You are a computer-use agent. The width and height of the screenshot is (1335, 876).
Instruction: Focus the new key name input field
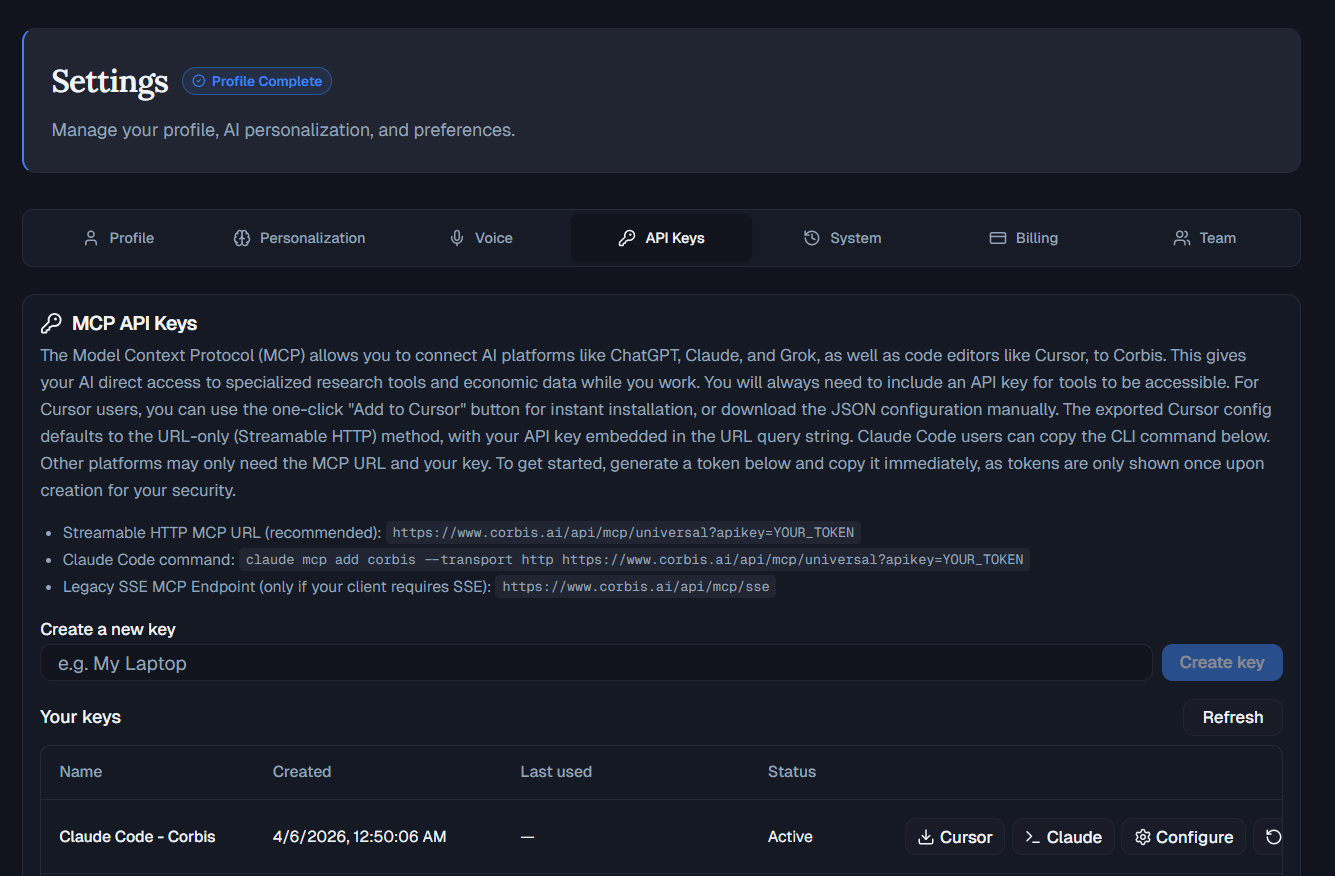(x=596, y=663)
